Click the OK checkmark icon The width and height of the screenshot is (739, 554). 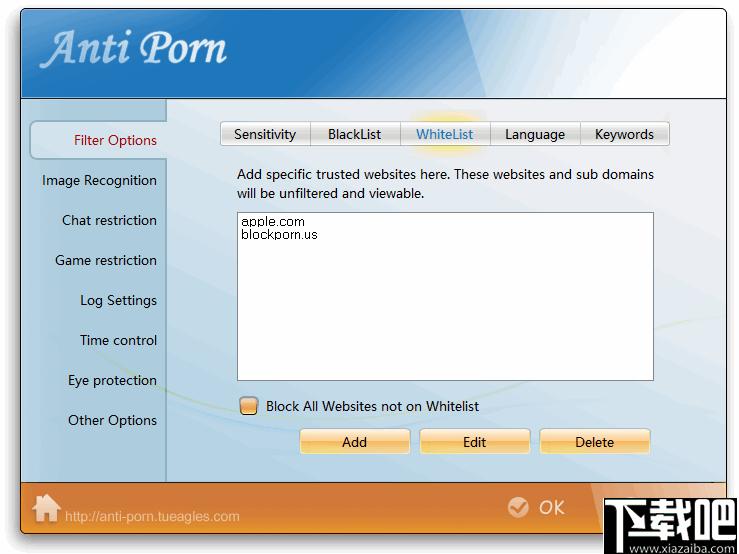[x=518, y=507]
